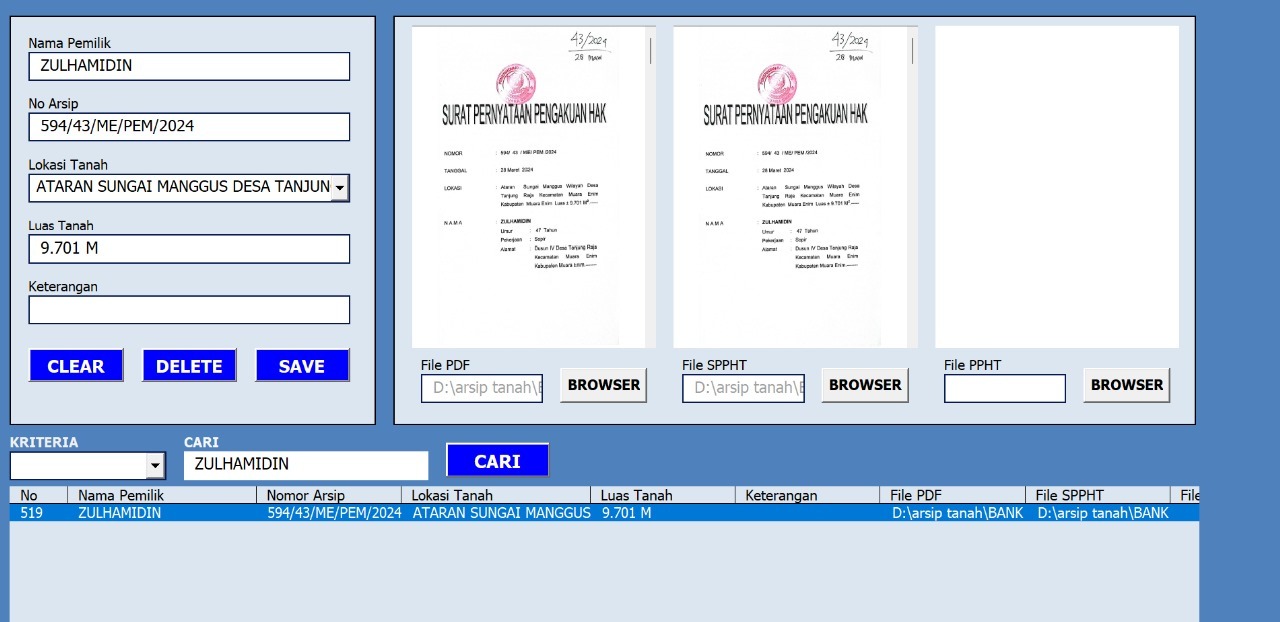
Task: Click the CARI search text box
Action: 305,465
